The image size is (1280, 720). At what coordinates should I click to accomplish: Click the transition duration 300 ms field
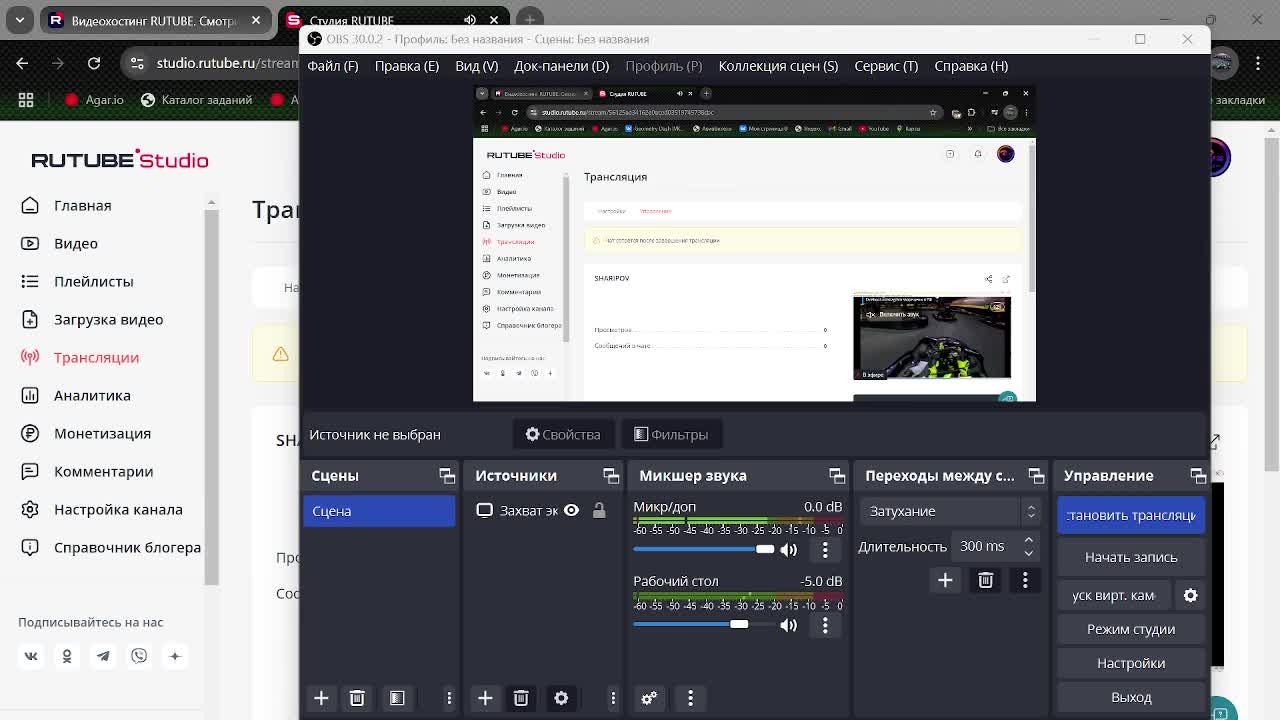coord(985,547)
